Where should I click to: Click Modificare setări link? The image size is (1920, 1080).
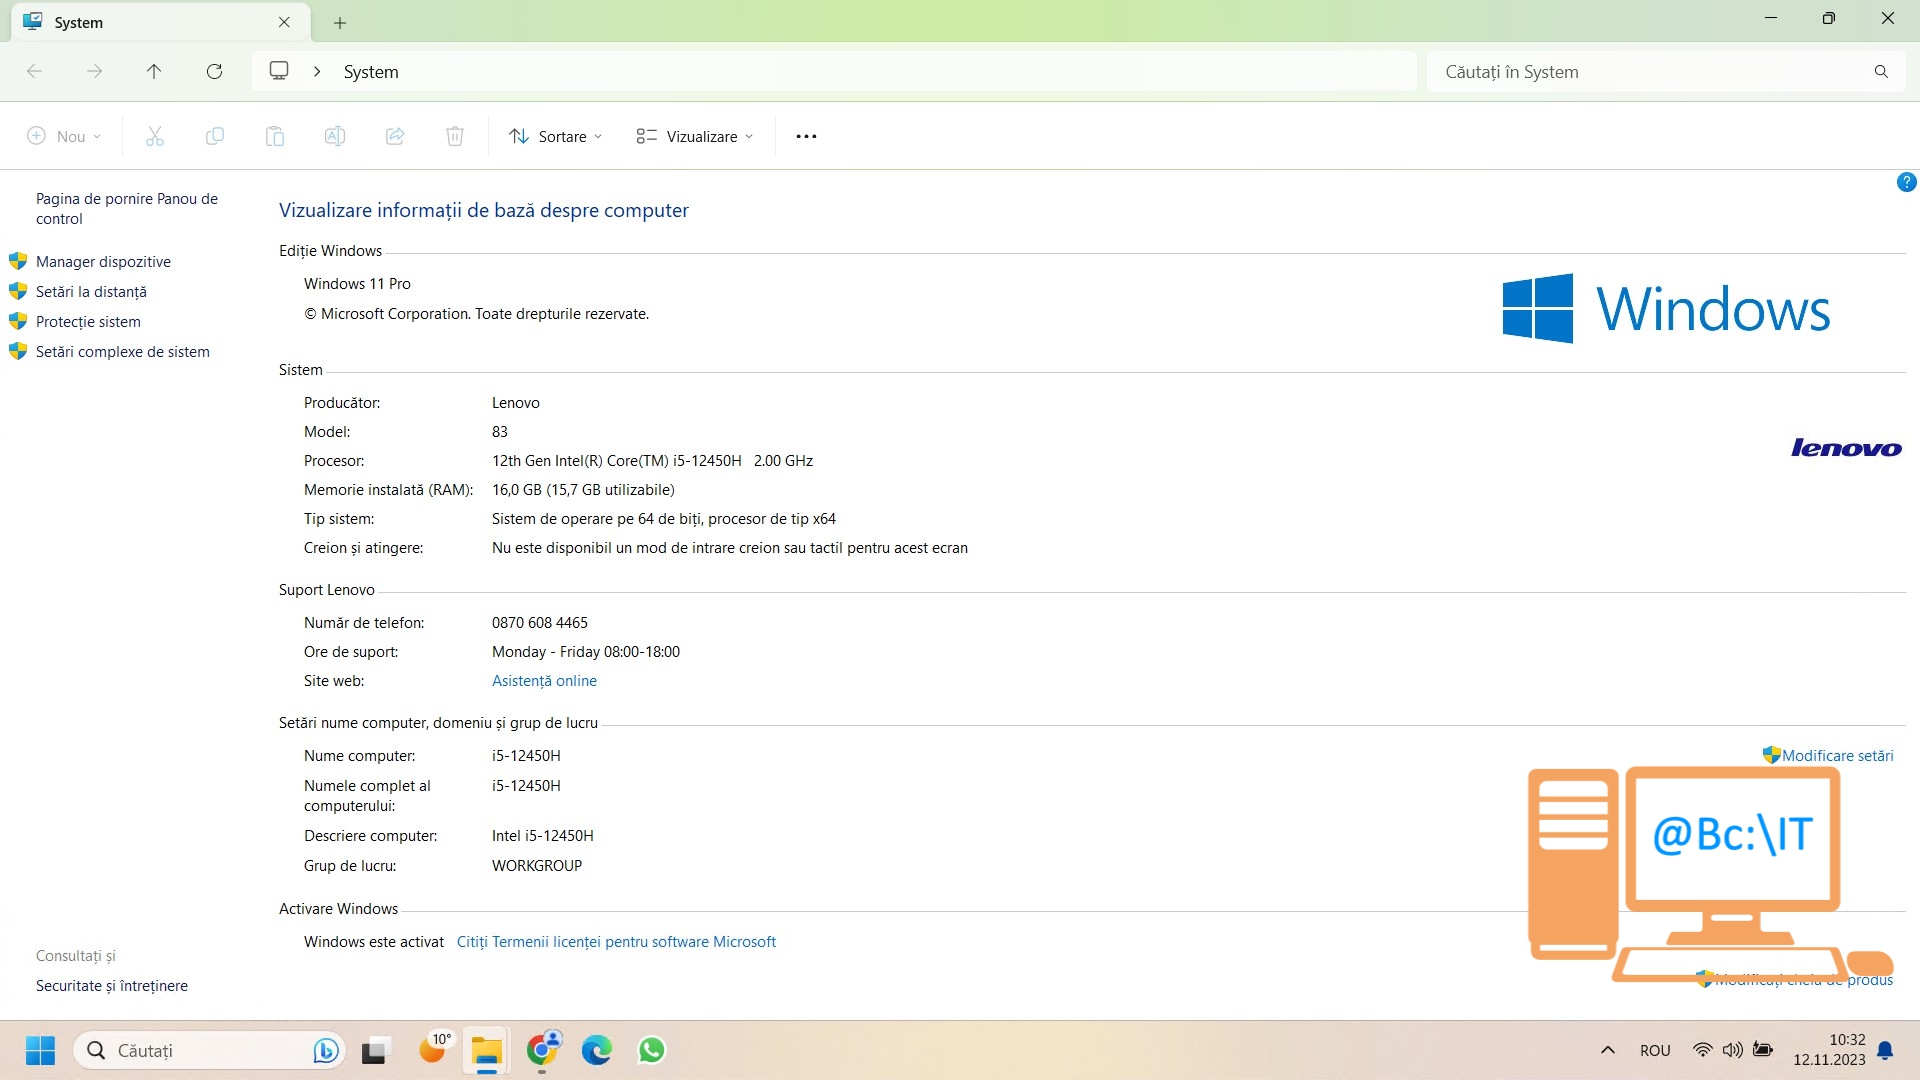click(1837, 756)
